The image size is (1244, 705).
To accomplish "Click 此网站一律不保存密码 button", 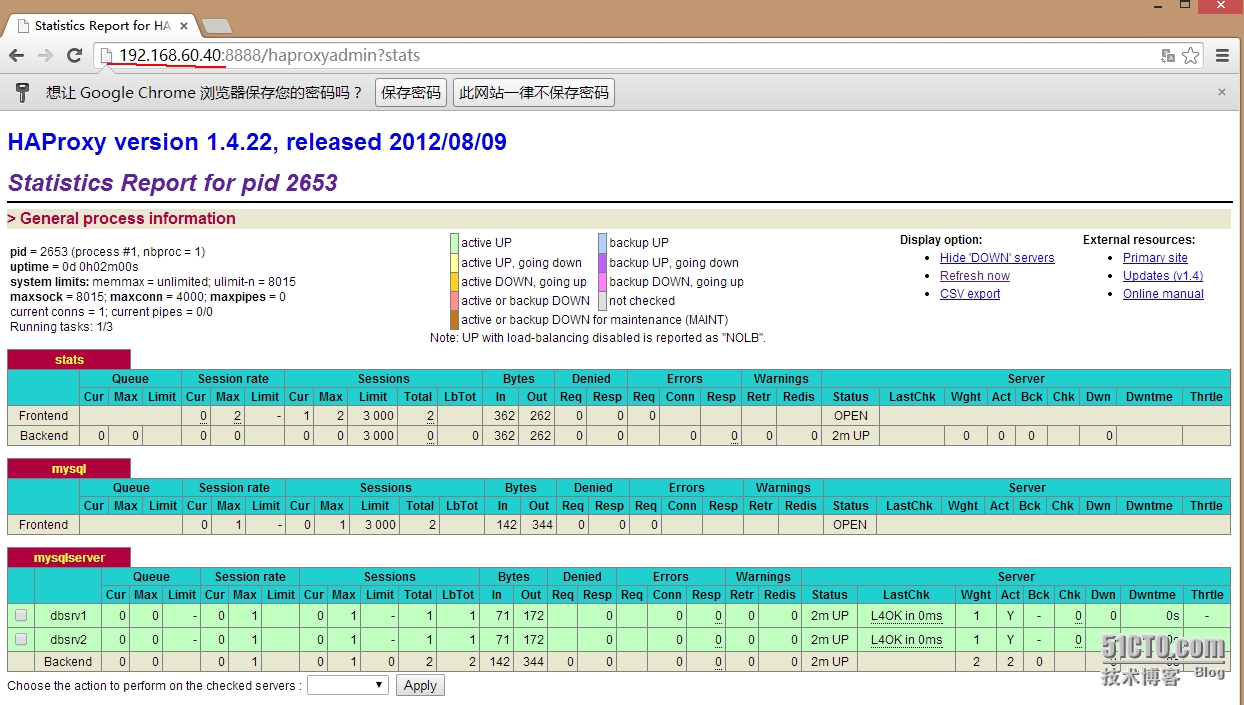I will pos(534,93).
